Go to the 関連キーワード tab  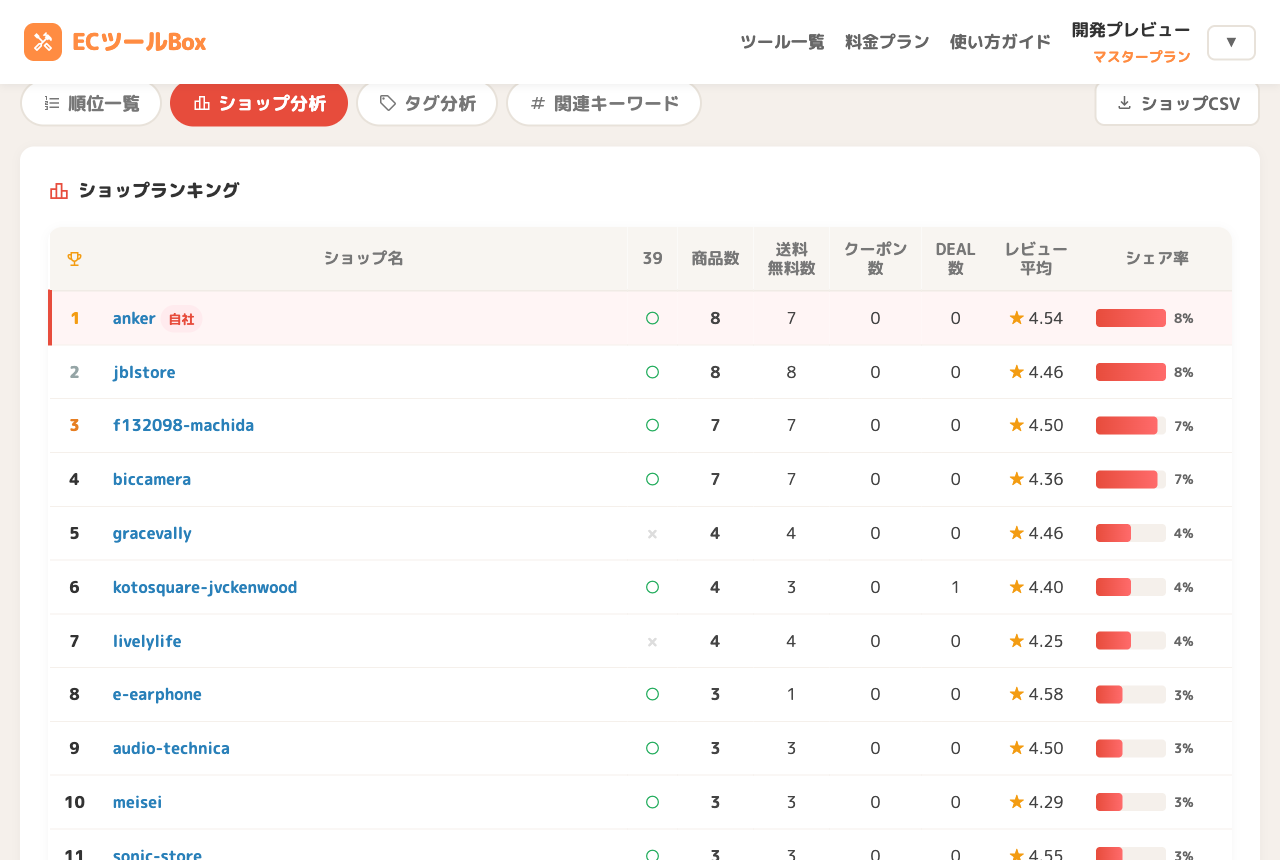604,103
